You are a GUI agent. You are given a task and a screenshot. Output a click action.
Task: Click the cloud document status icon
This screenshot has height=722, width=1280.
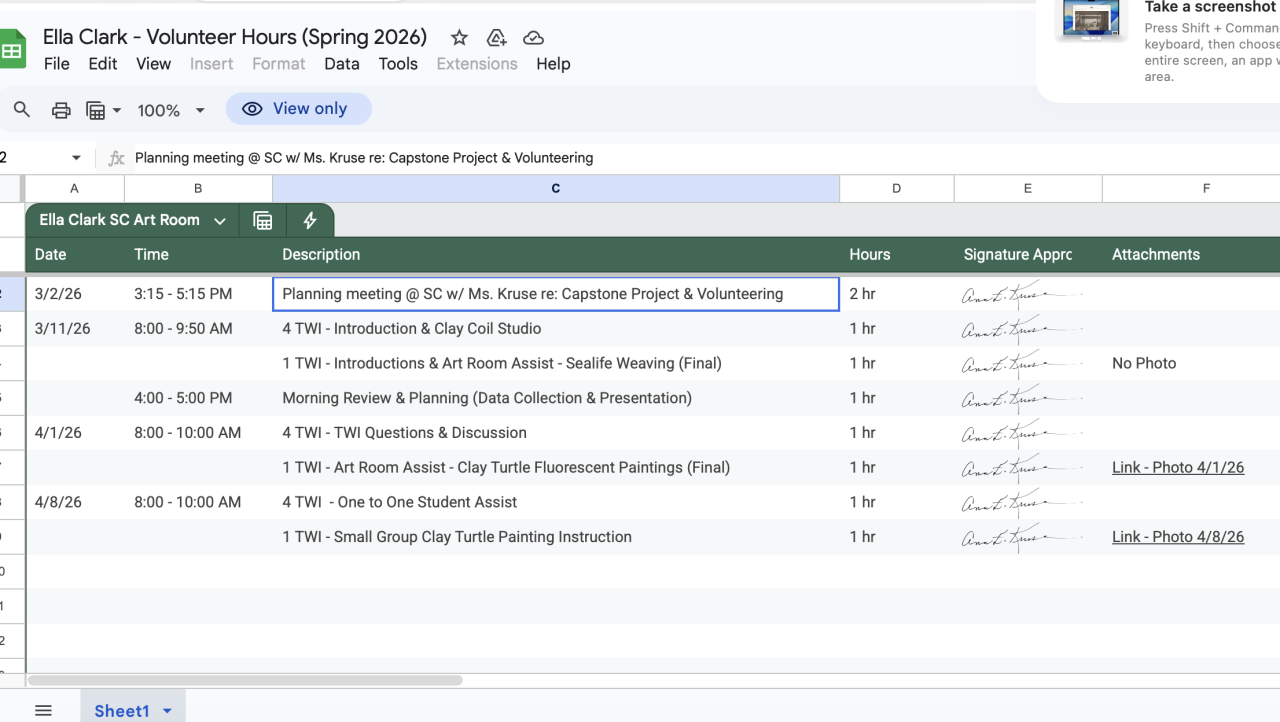pos(534,38)
